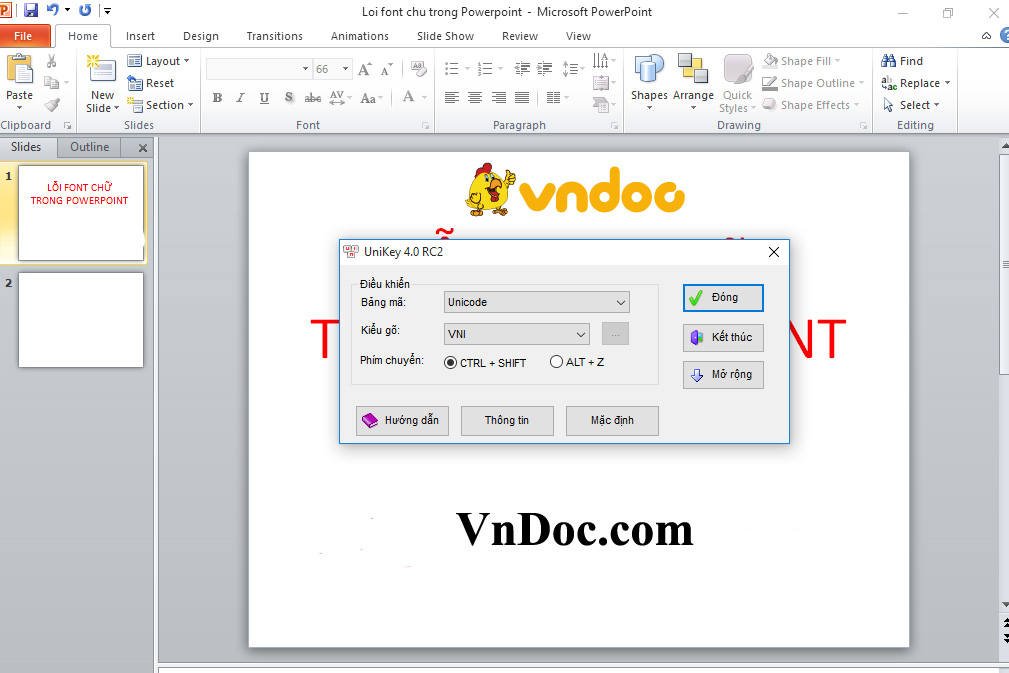This screenshot has height=673, width=1009.
Task: Select the ALT + Z radio button
Action: (556, 363)
